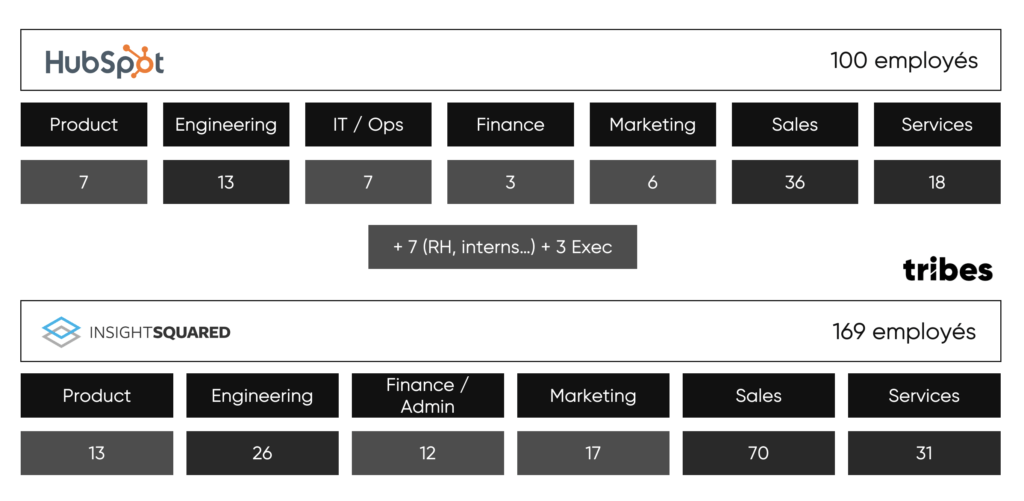1024x501 pixels.
Task: Click the Engineering value 13
Action: 226,182
